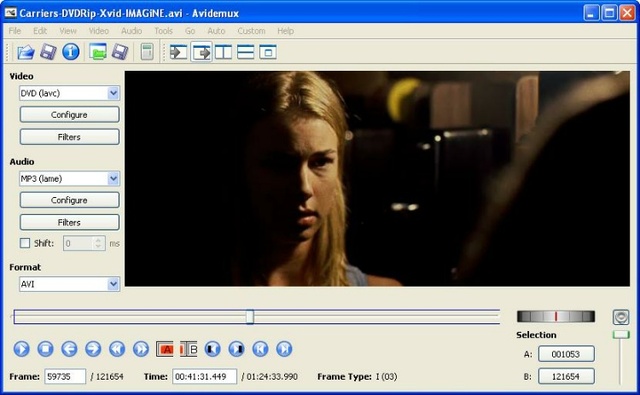Open the Audio menu
Image resolution: width=640 pixels, height=395 pixels.
[x=131, y=31]
